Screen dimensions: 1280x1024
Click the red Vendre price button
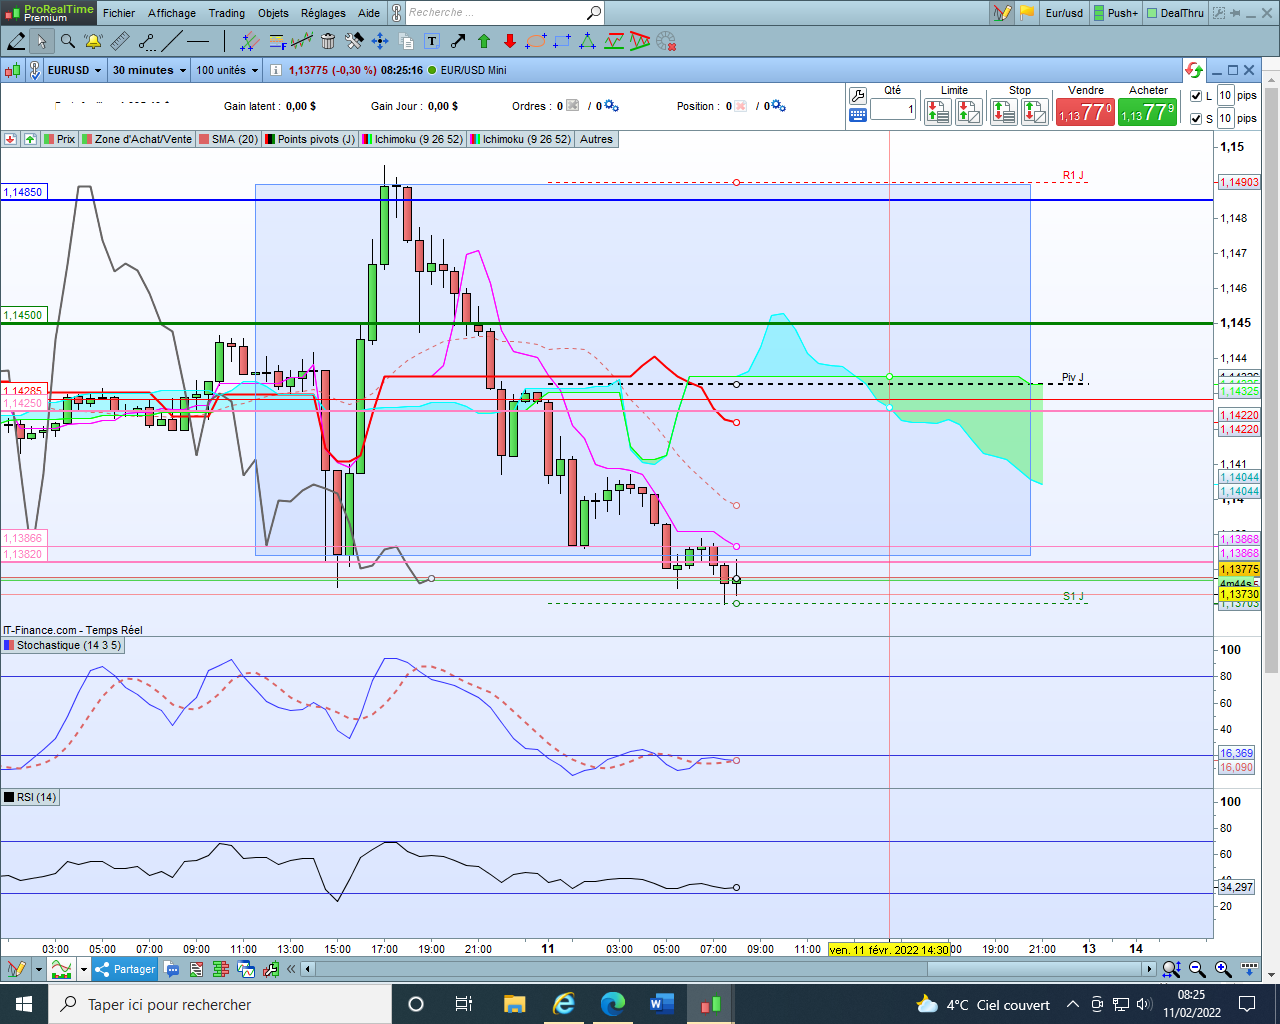pyautogui.click(x=1085, y=112)
